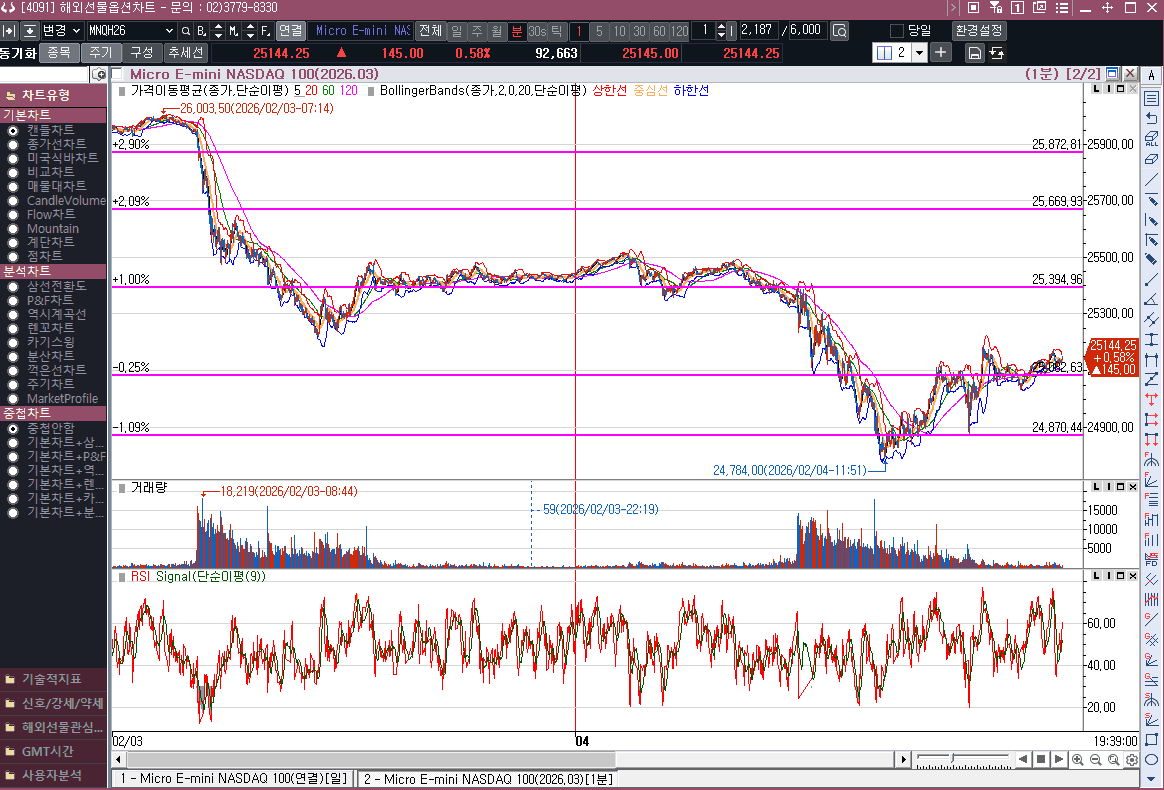Enable the 당일 checkbox
Viewport: 1164px width, 790px height.
click(x=896, y=31)
